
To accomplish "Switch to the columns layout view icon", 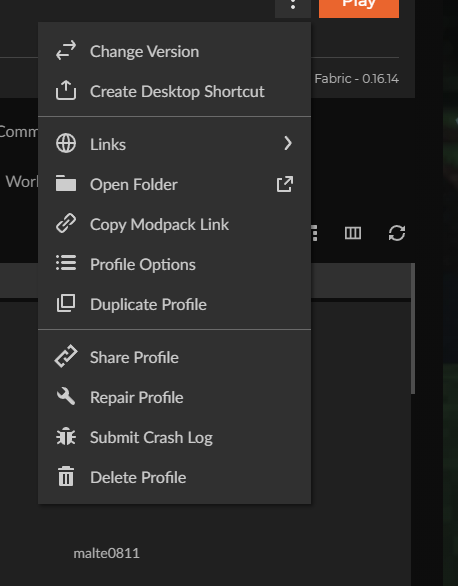I will [353, 233].
